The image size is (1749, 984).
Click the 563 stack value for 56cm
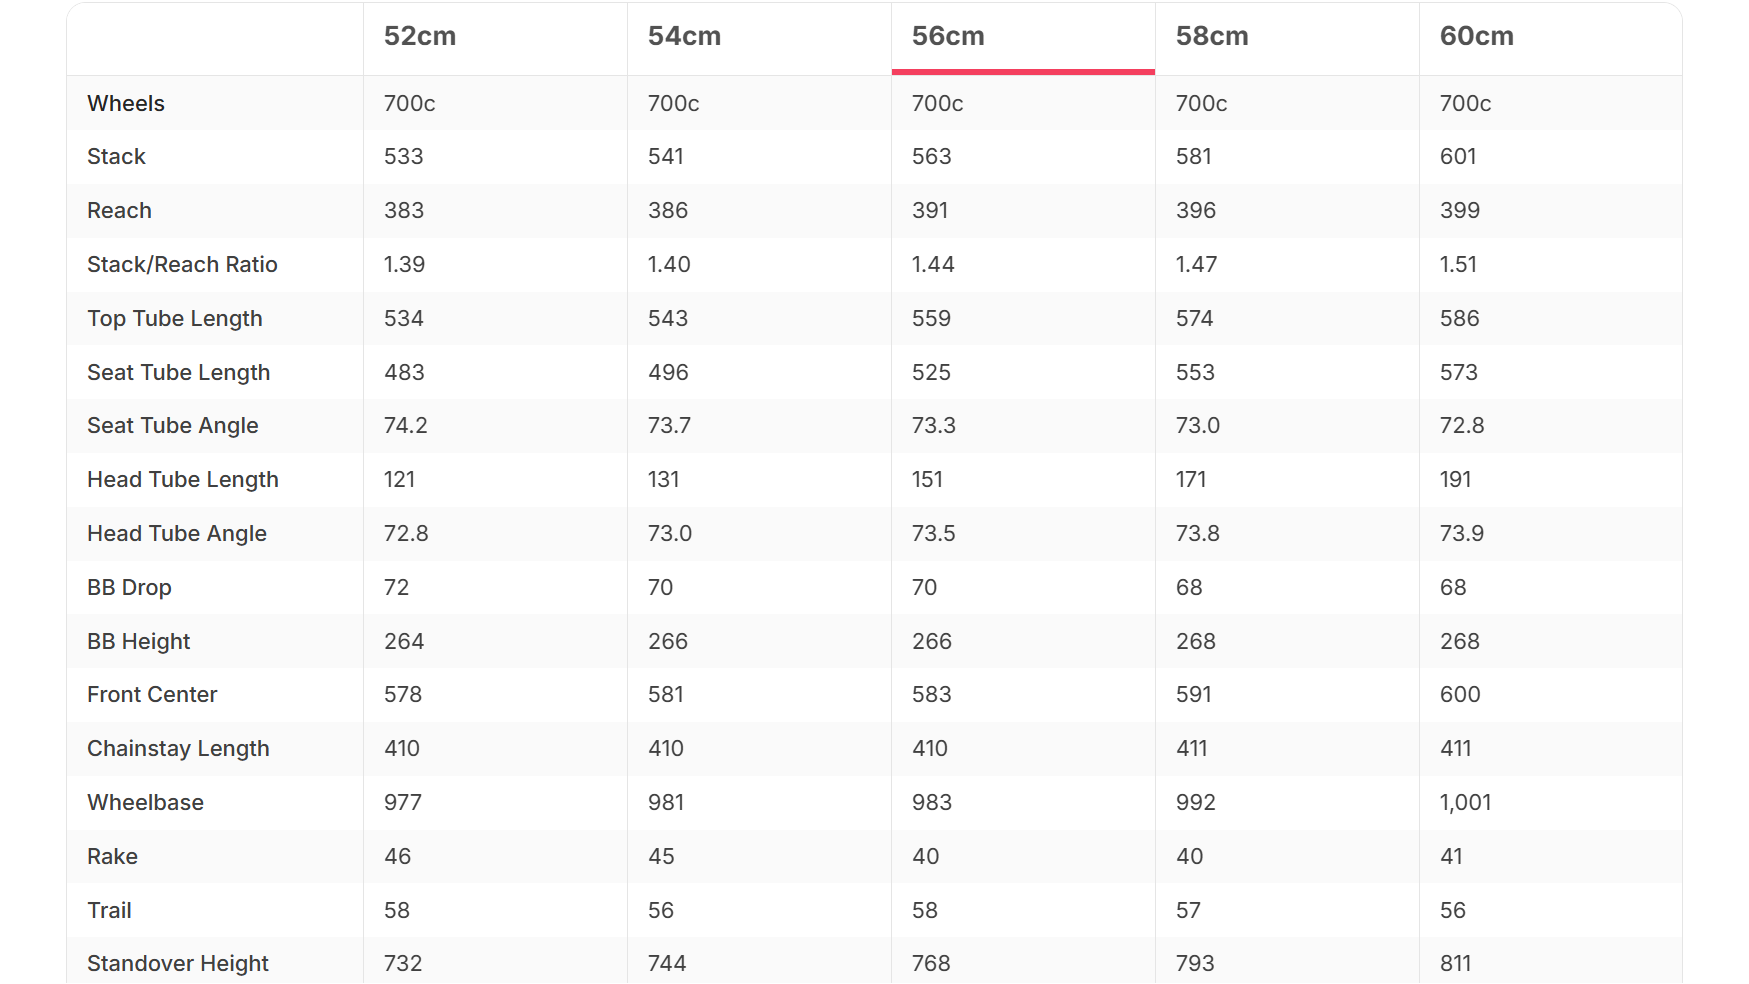[931, 156]
